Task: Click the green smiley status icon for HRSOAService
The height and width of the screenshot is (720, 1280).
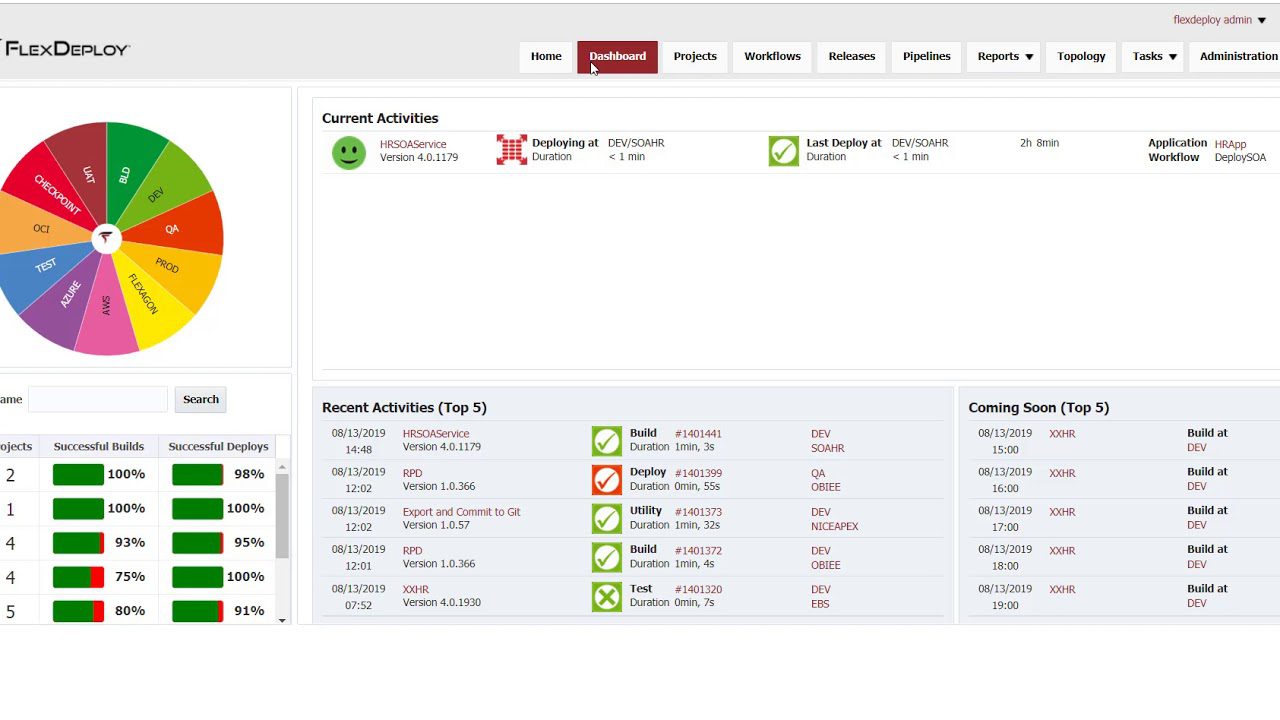Action: [349, 153]
